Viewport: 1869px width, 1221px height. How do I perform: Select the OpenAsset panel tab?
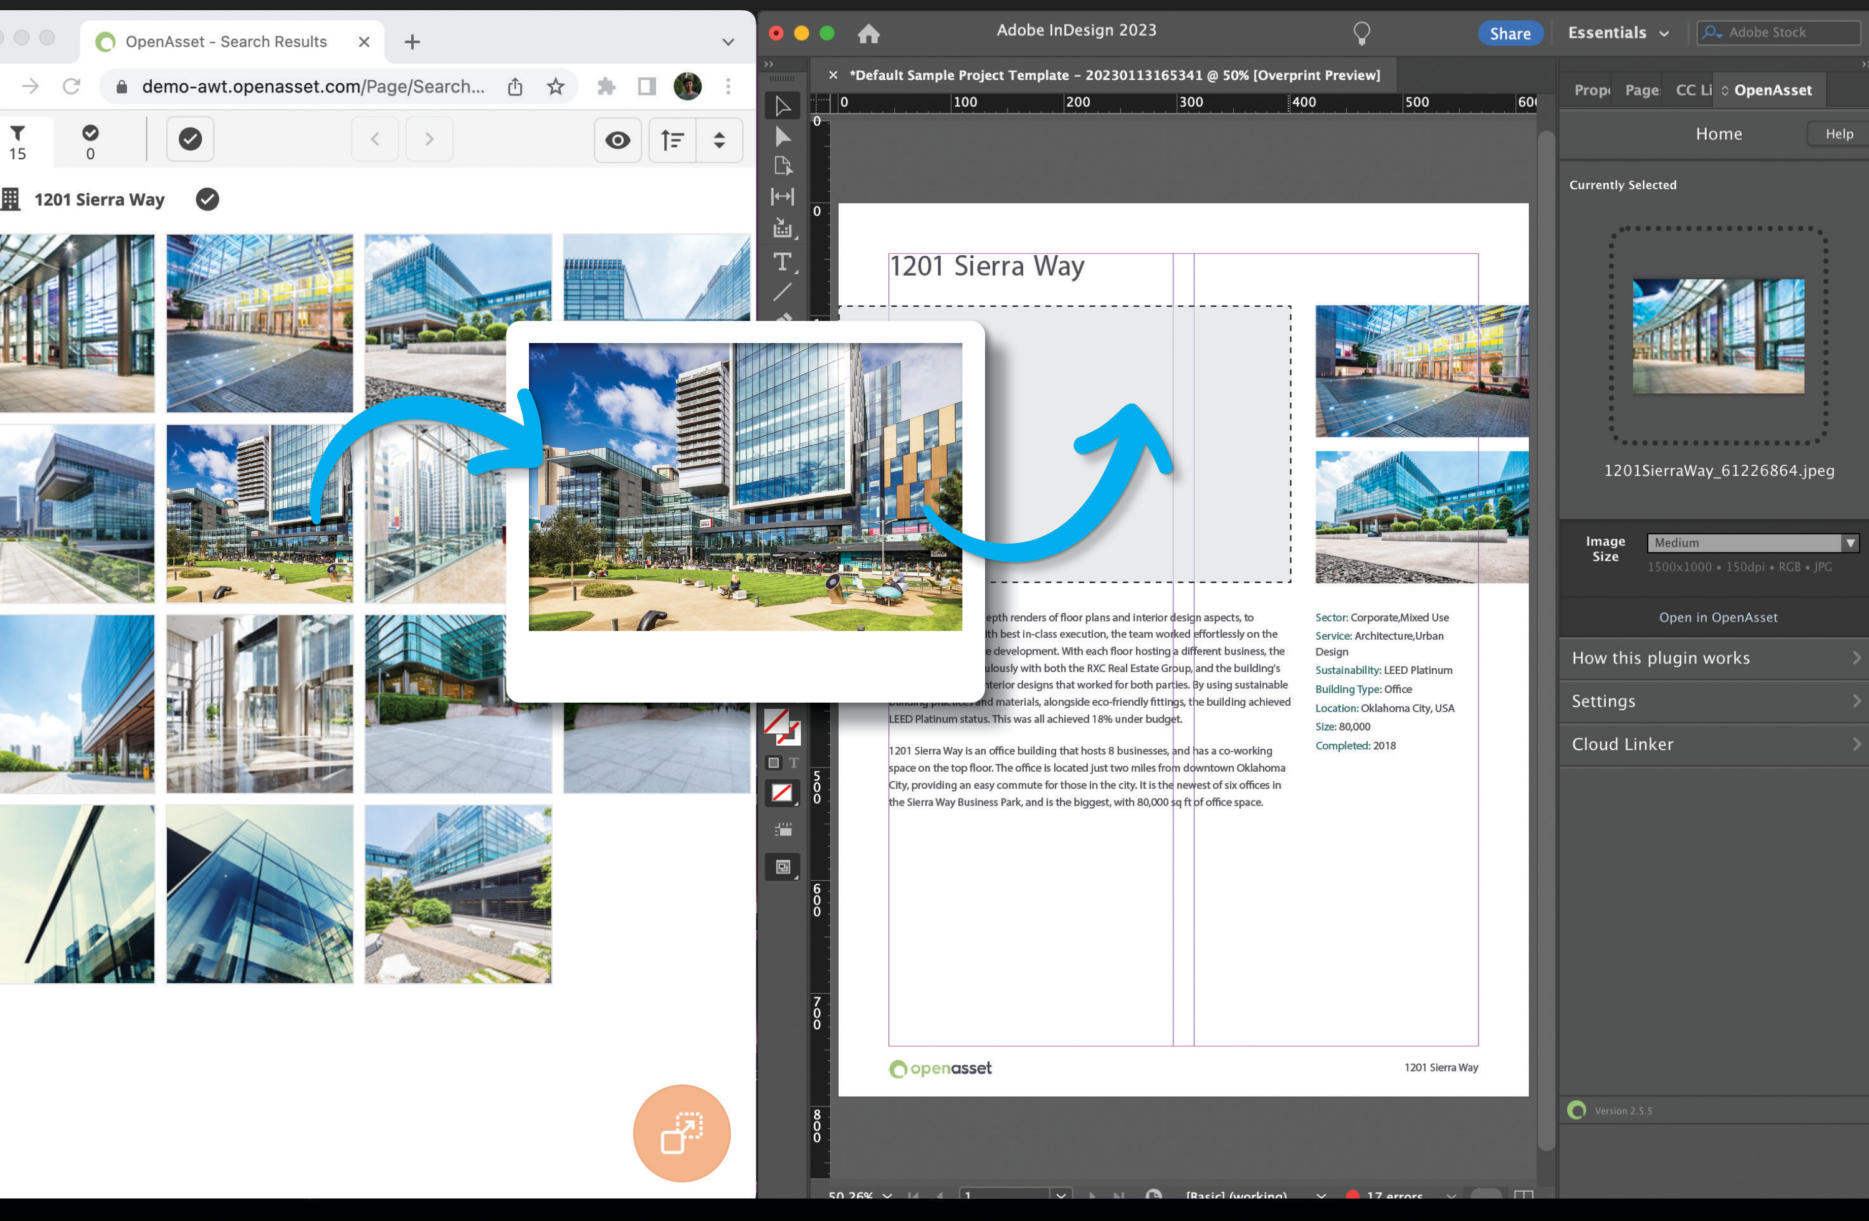tap(1770, 90)
